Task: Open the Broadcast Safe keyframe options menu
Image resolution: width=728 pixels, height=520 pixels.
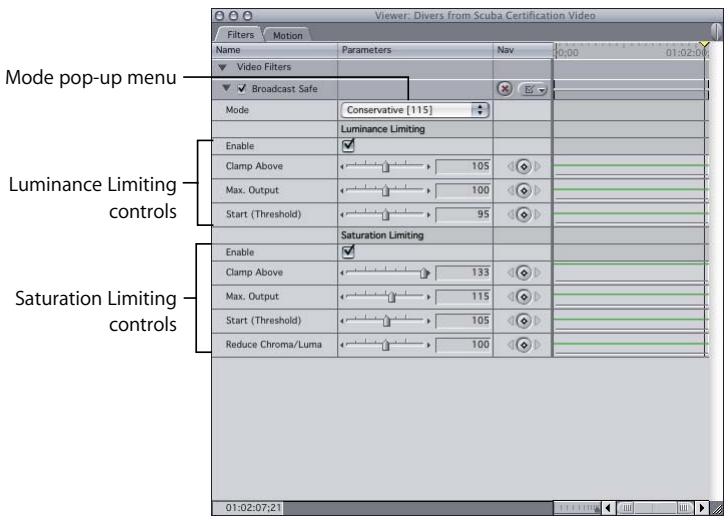Action: [533, 89]
